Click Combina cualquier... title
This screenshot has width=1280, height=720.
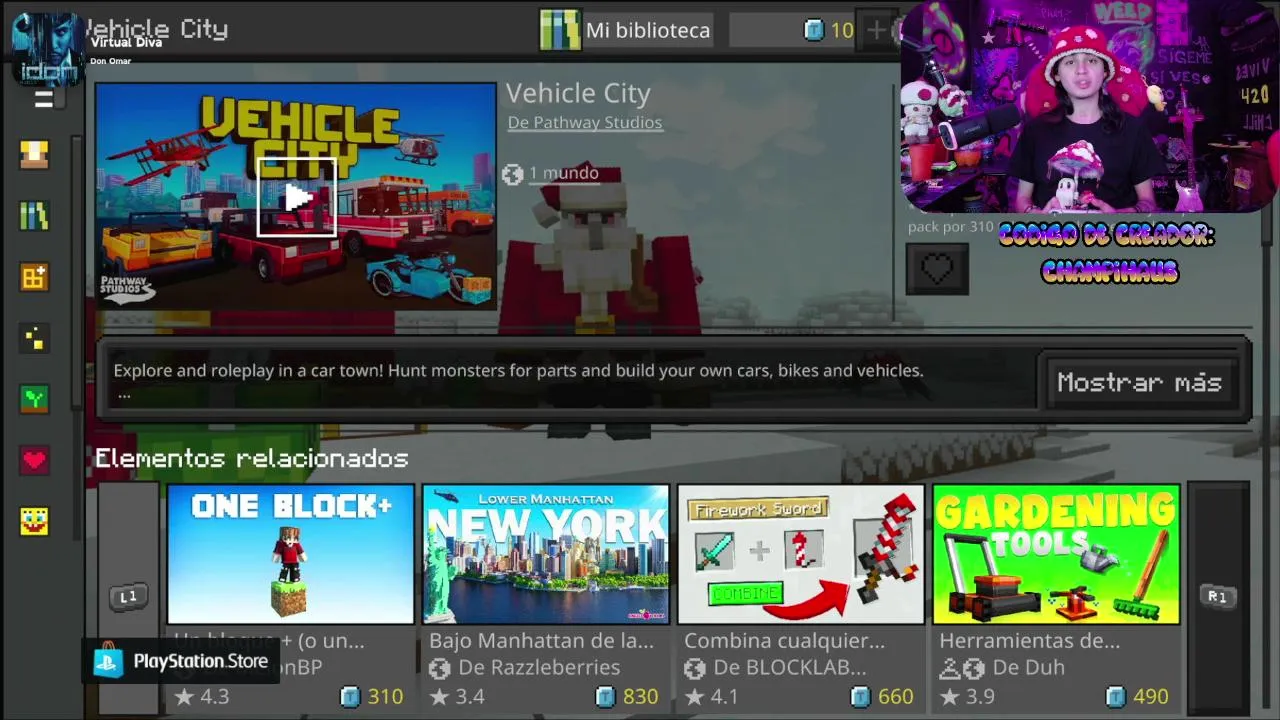pyautogui.click(x=784, y=640)
